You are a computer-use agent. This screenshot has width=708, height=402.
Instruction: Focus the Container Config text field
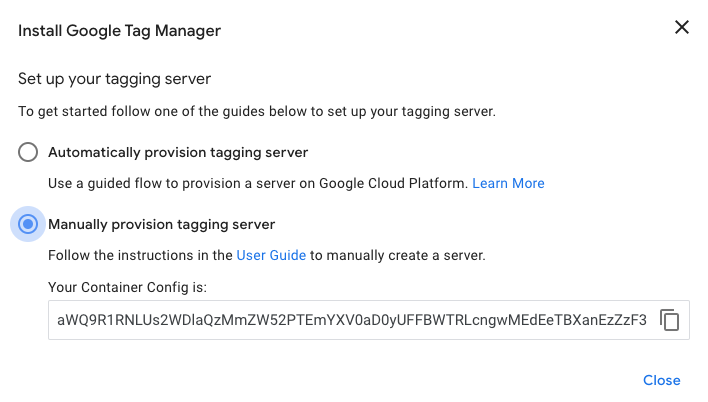click(368, 320)
